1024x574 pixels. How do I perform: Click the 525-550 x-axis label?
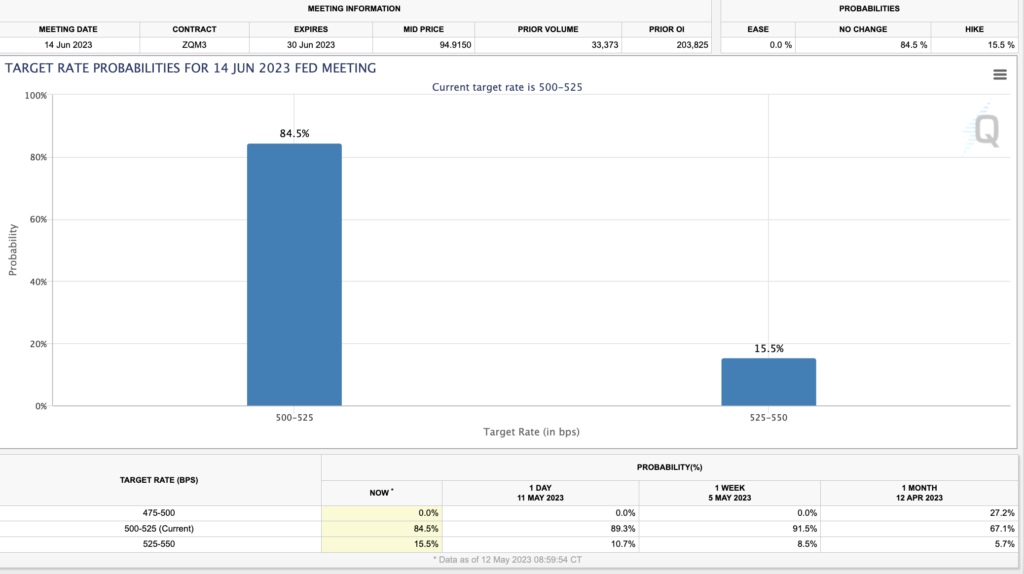pyautogui.click(x=769, y=418)
